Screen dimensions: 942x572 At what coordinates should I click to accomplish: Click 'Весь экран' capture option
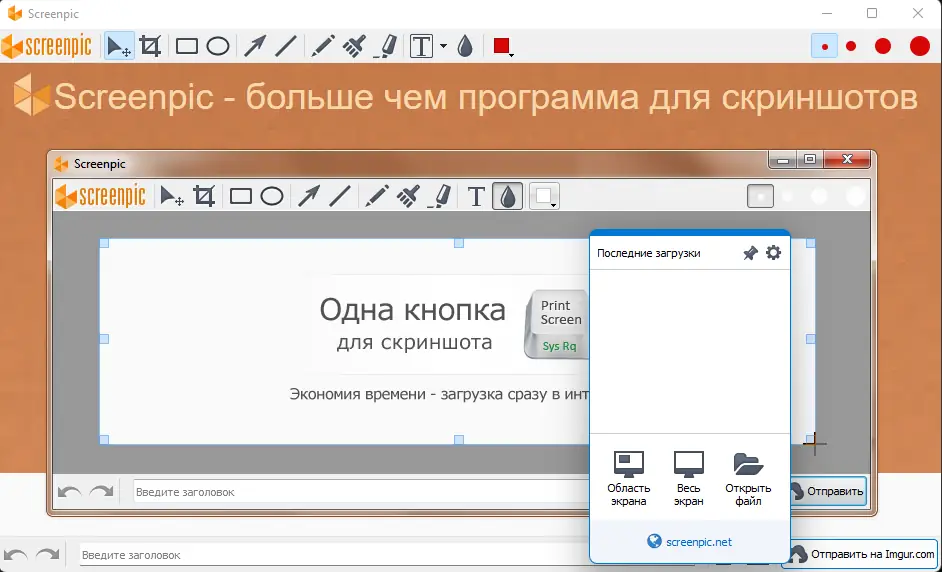tap(688, 479)
